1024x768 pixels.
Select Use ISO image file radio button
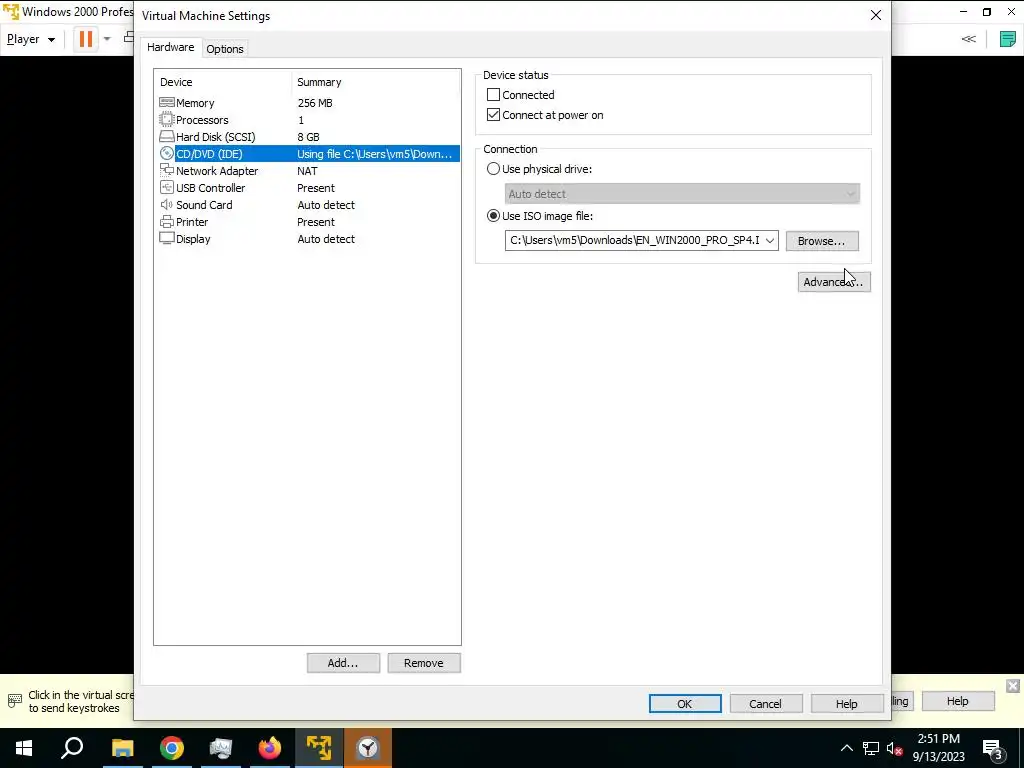493,216
